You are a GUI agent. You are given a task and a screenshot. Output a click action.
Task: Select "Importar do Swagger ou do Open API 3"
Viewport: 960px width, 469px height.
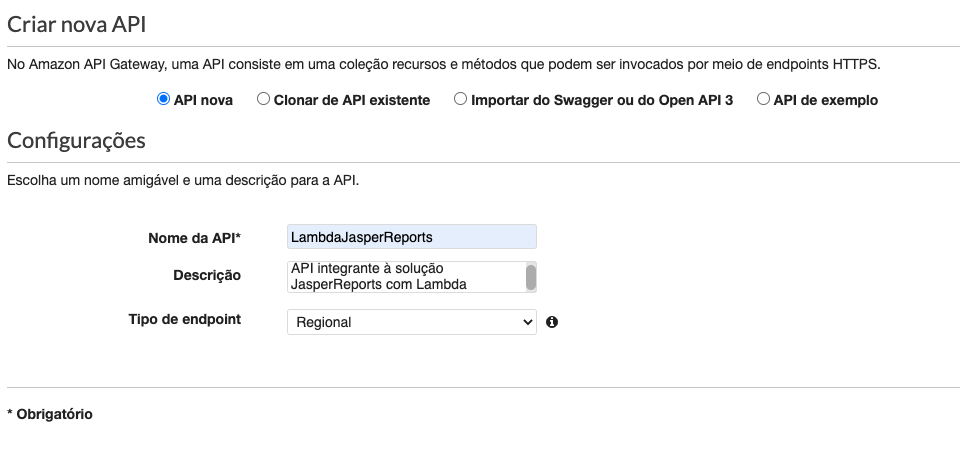(x=460, y=99)
